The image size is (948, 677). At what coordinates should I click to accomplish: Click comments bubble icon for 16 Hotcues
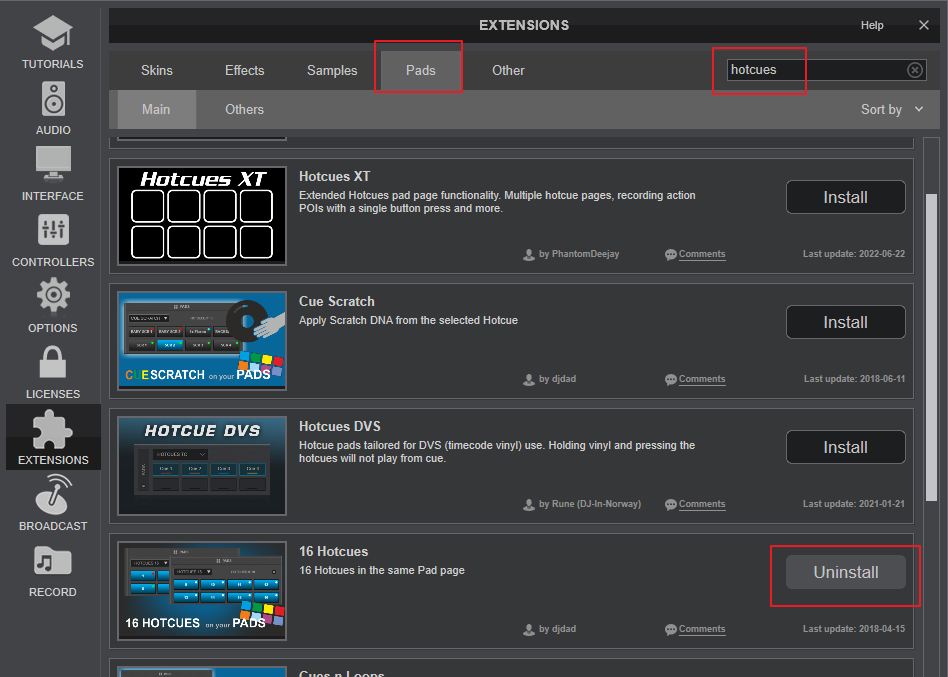point(670,630)
